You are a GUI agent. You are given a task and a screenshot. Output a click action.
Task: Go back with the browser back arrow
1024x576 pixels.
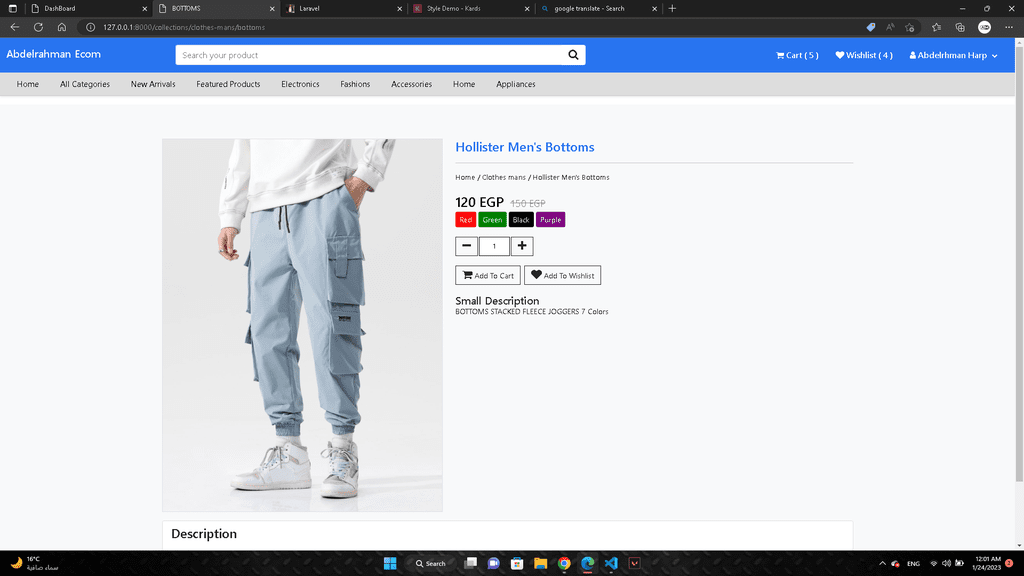coord(14,27)
